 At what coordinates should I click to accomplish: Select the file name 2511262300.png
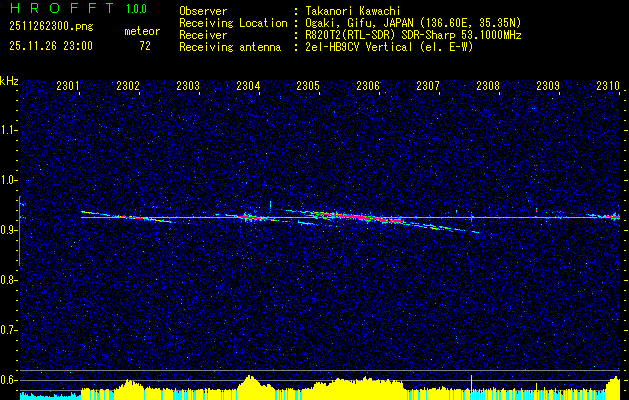point(51,27)
